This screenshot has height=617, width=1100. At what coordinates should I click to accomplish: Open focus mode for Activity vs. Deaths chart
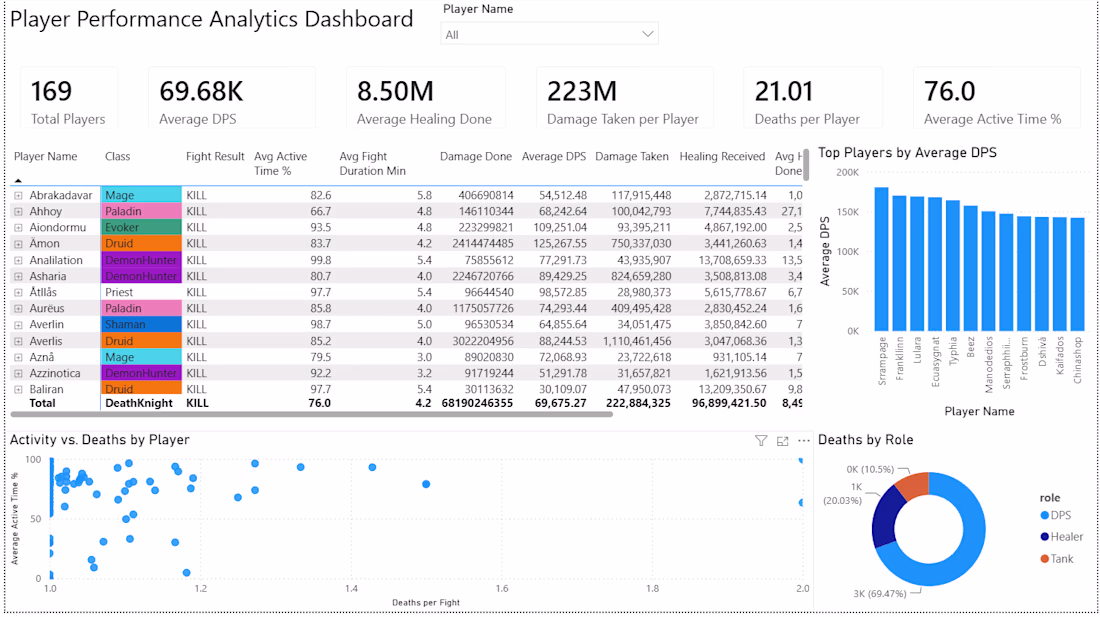pos(783,440)
